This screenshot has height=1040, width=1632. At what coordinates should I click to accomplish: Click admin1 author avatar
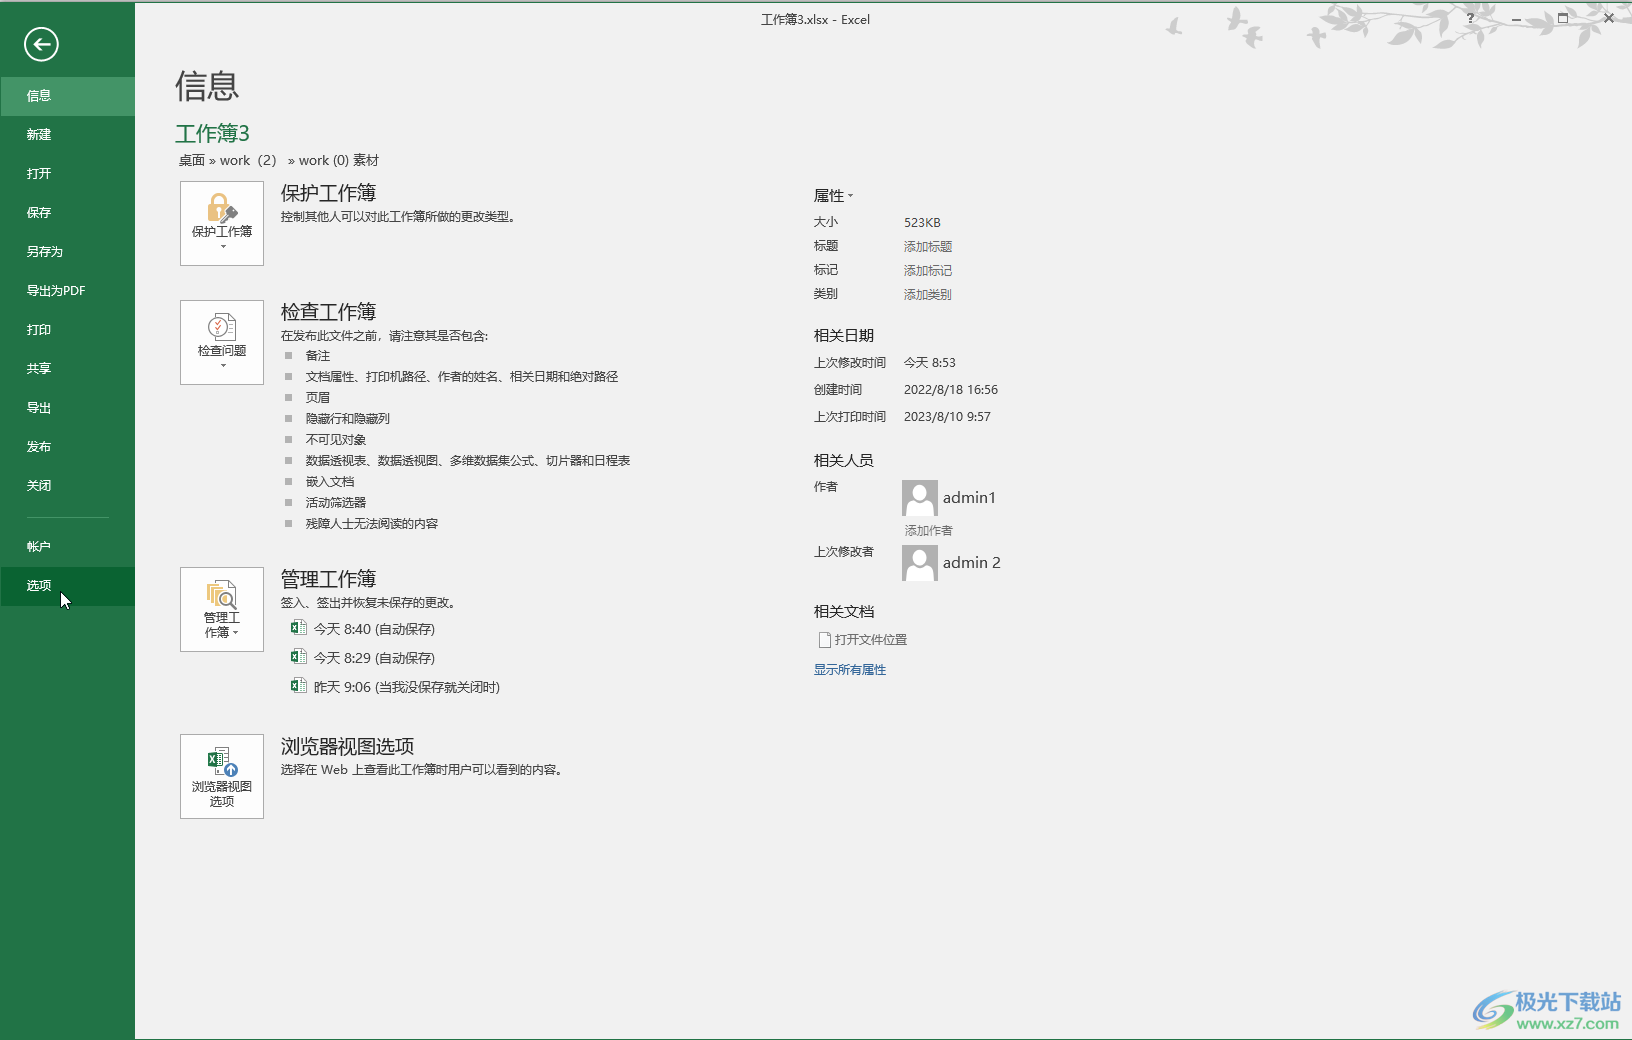click(x=919, y=497)
